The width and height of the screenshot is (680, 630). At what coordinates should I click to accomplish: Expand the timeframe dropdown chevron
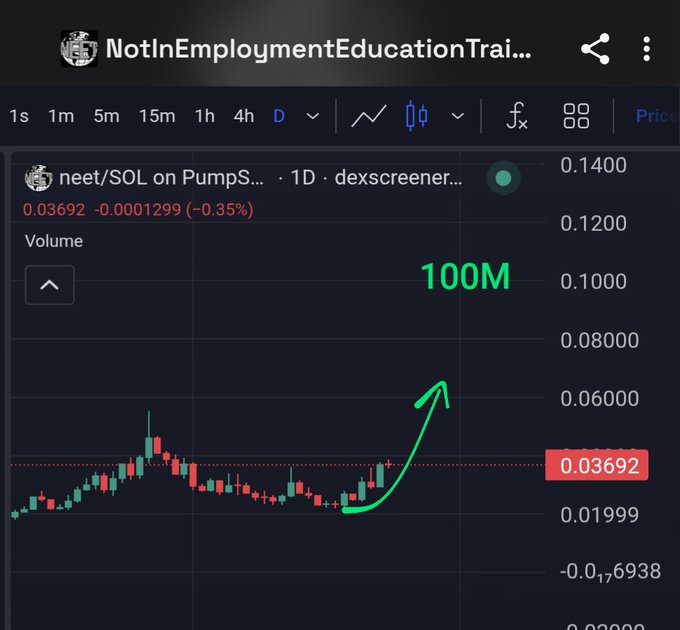tap(313, 116)
